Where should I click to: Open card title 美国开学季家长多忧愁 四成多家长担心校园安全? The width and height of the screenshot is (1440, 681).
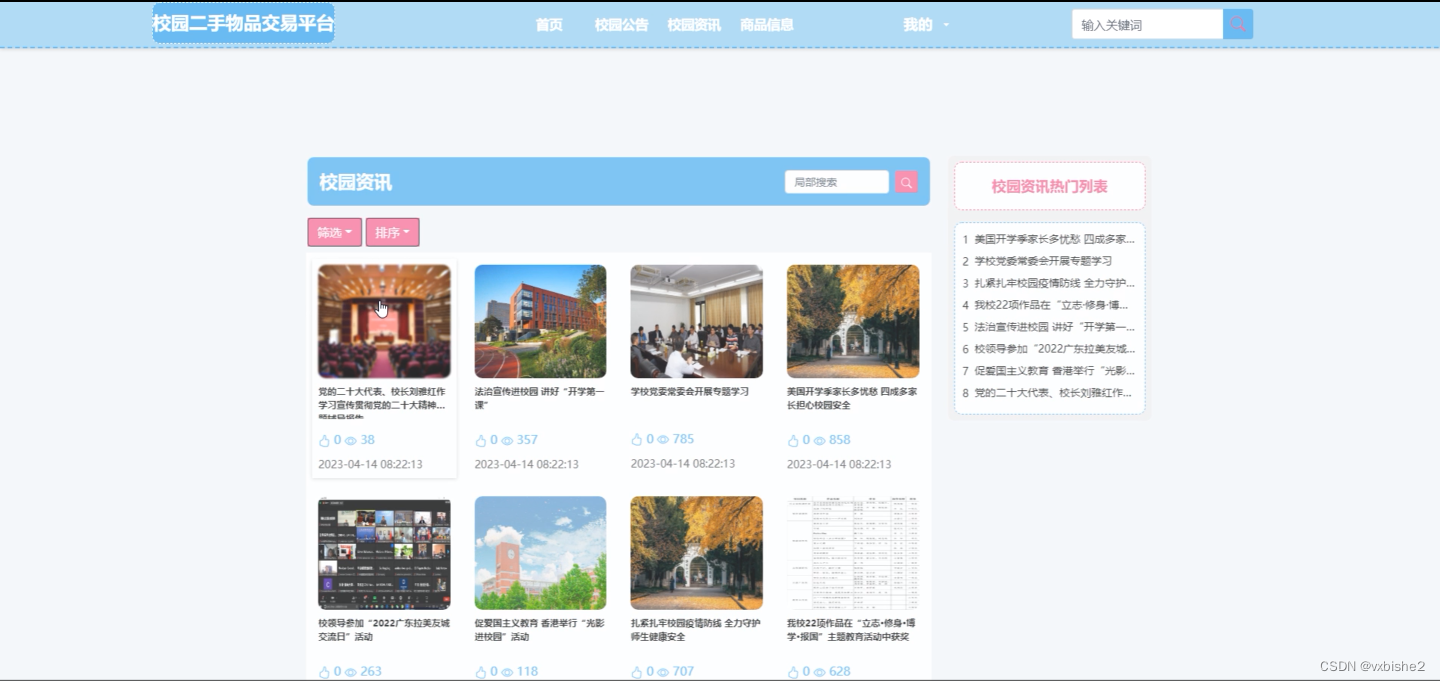pyautogui.click(x=852, y=398)
